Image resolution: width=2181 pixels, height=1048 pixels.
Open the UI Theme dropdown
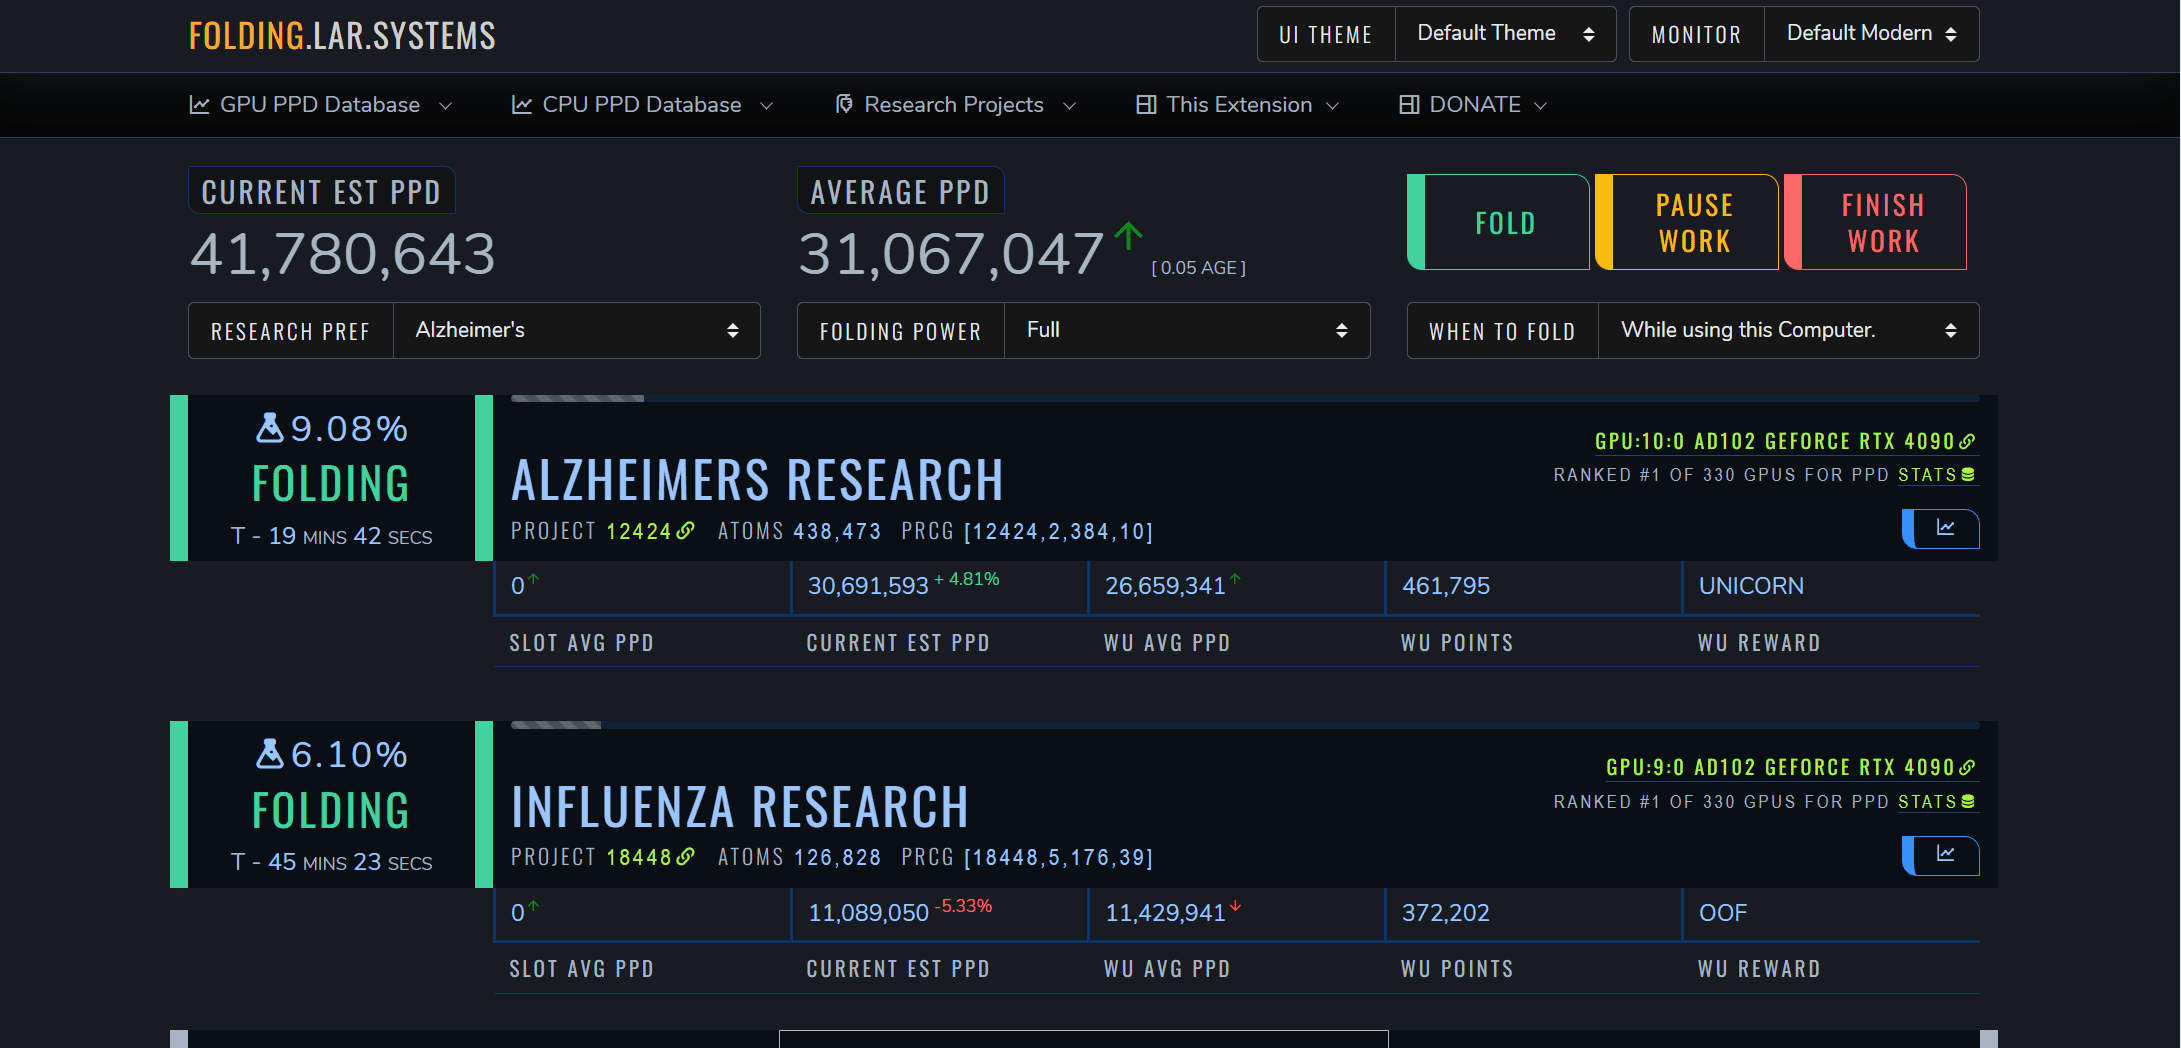pyautogui.click(x=1505, y=34)
